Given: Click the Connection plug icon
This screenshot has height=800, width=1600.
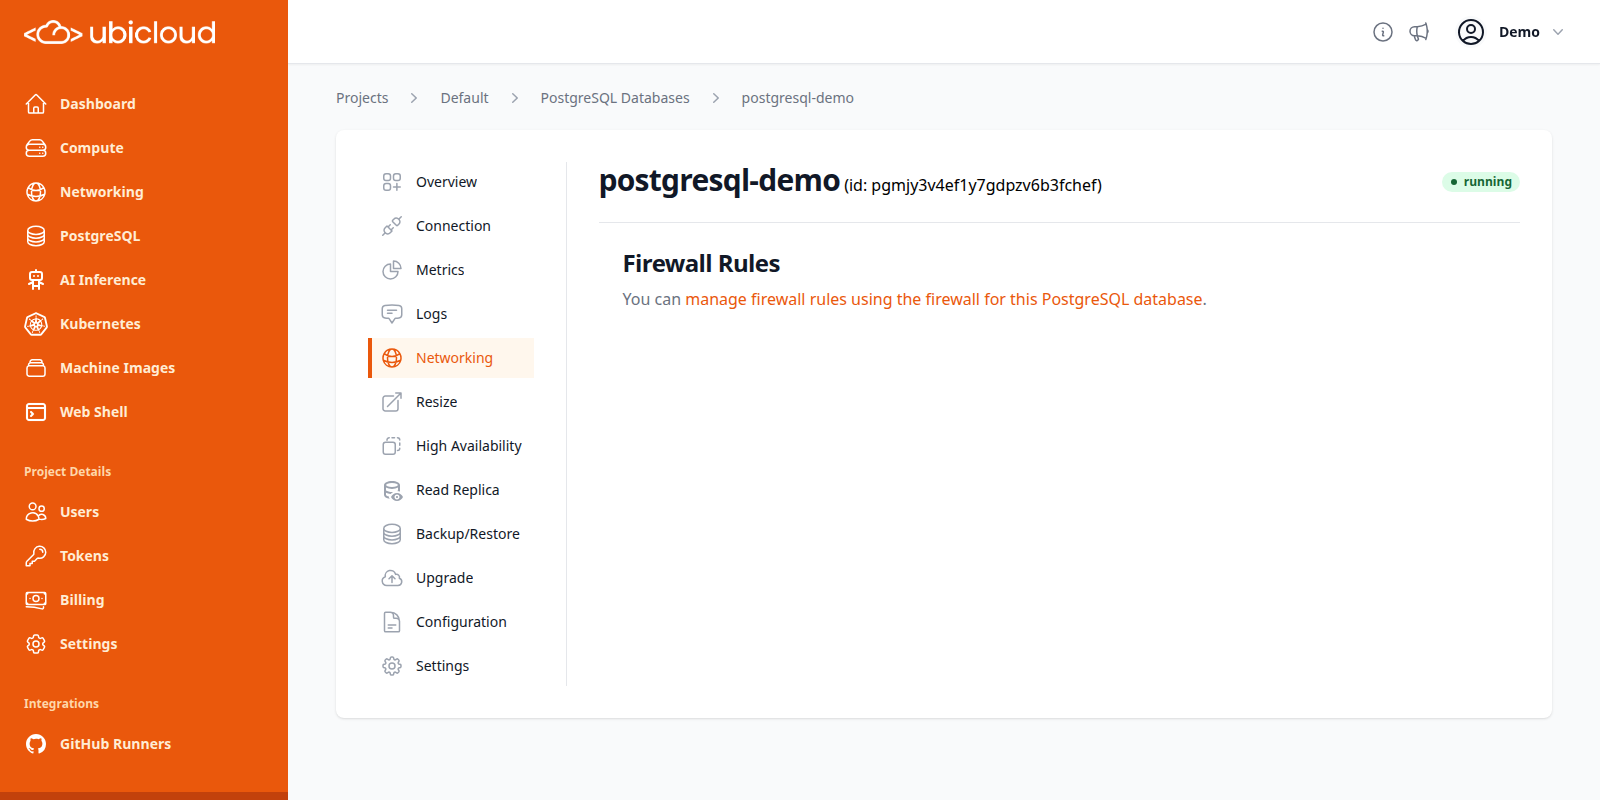Looking at the screenshot, I should tap(392, 226).
